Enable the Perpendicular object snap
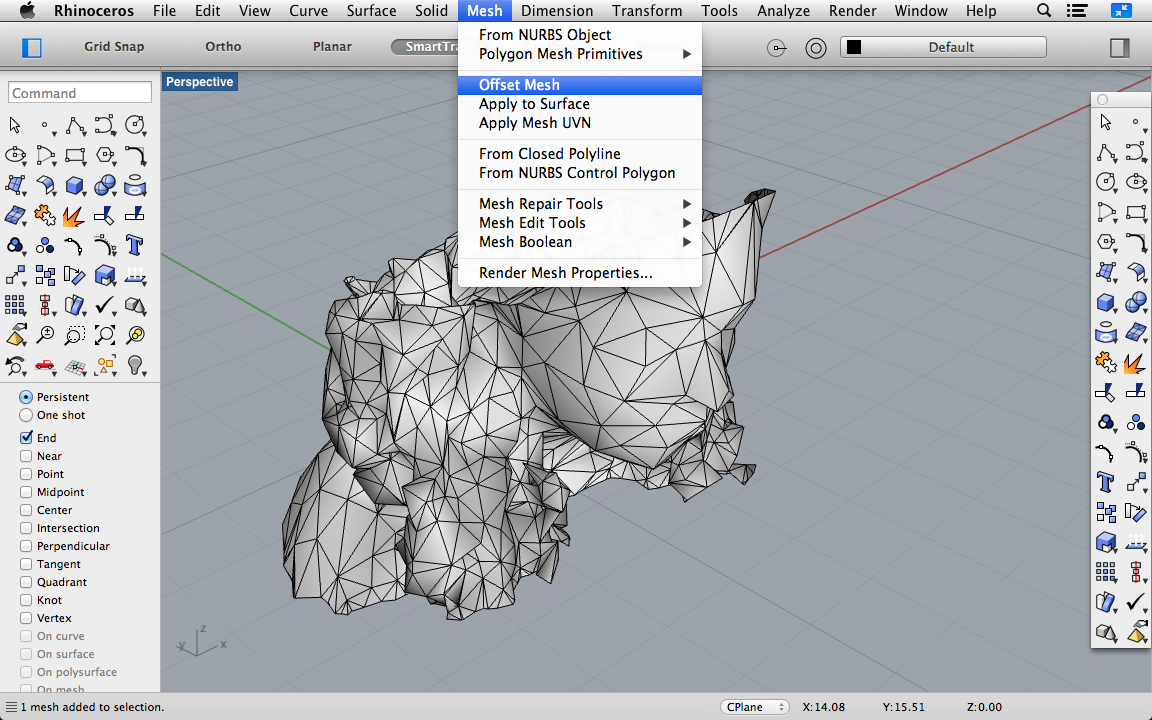This screenshot has height=720, width=1152. [26, 546]
